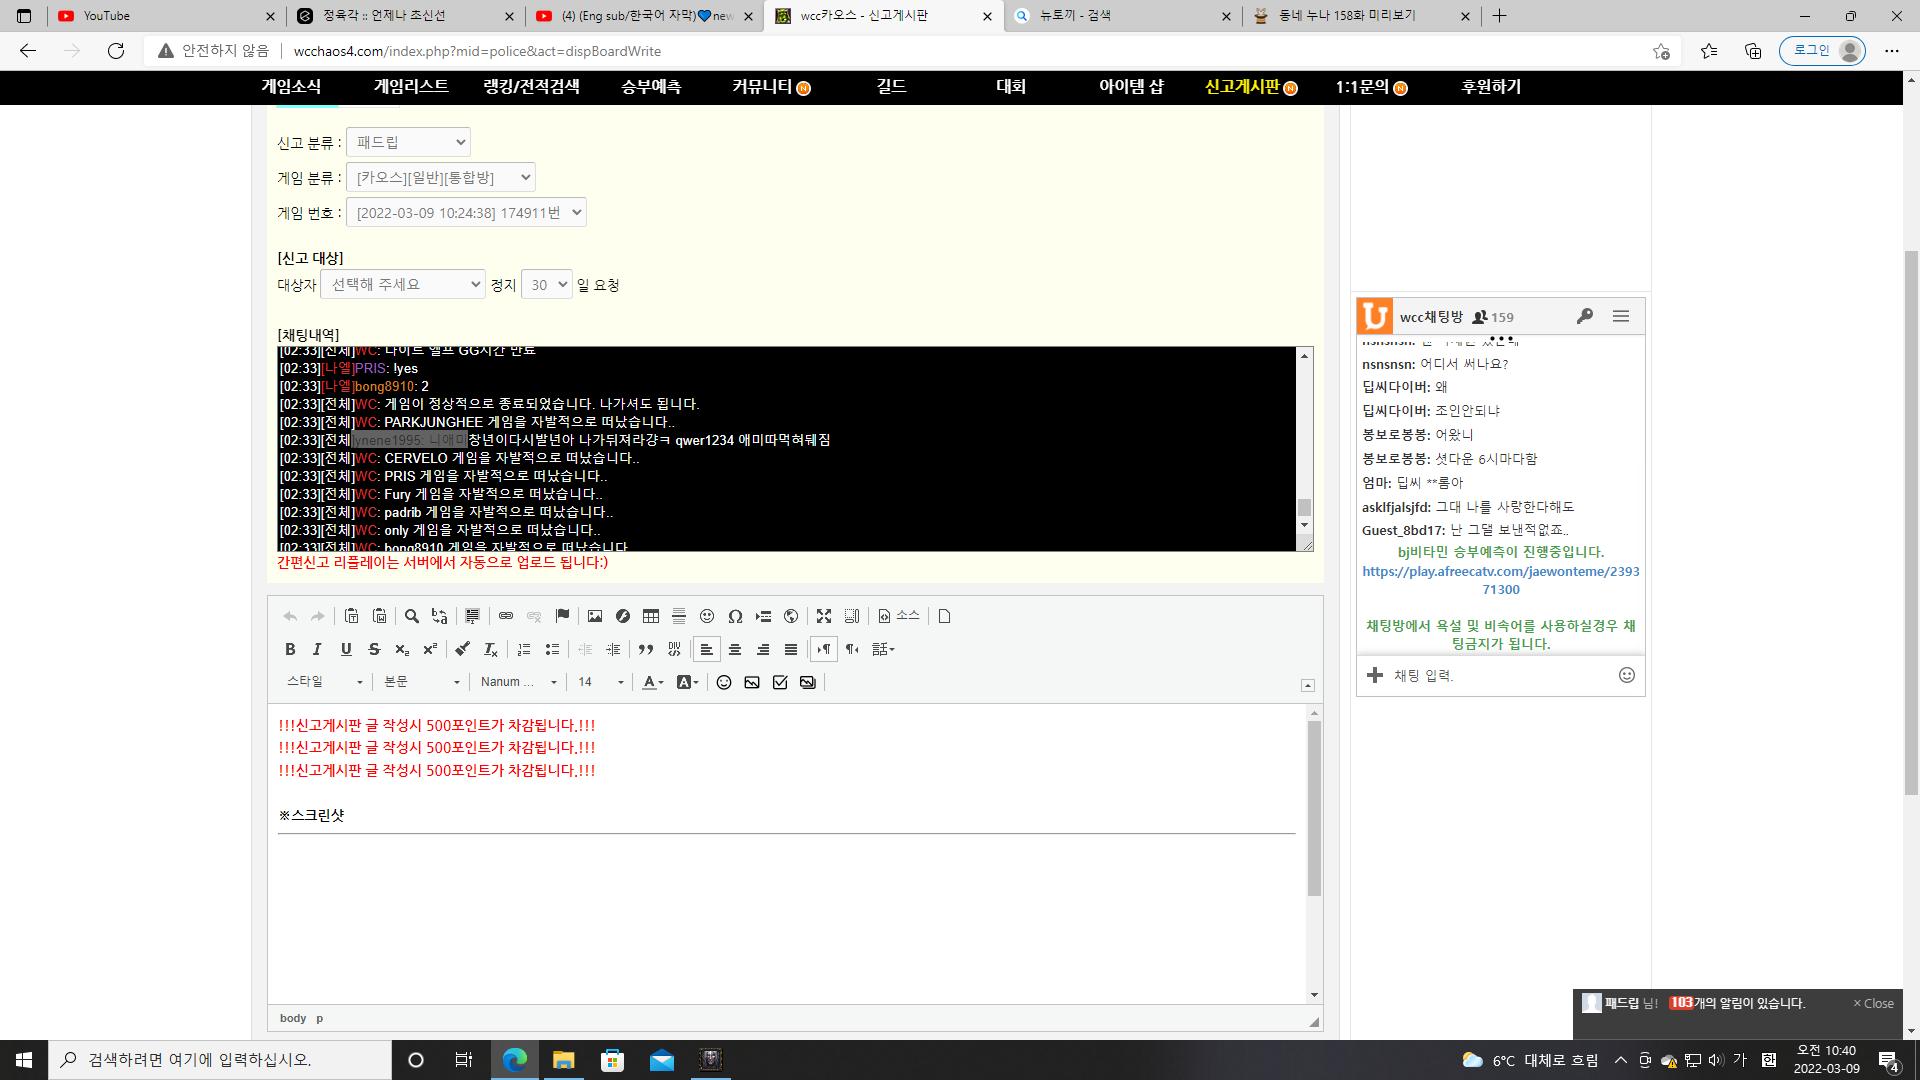This screenshot has height=1080, width=1920.
Task: Click the Show Blocks icon
Action: (x=852, y=616)
